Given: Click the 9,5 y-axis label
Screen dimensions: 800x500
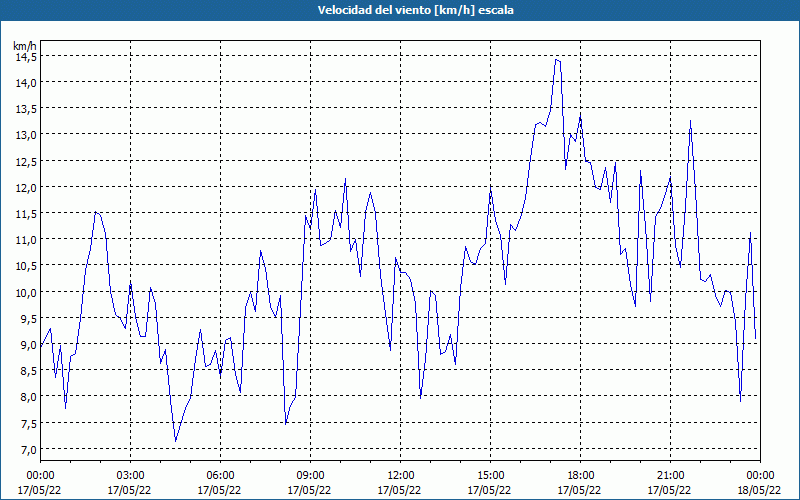Looking at the screenshot, I should coord(28,319).
